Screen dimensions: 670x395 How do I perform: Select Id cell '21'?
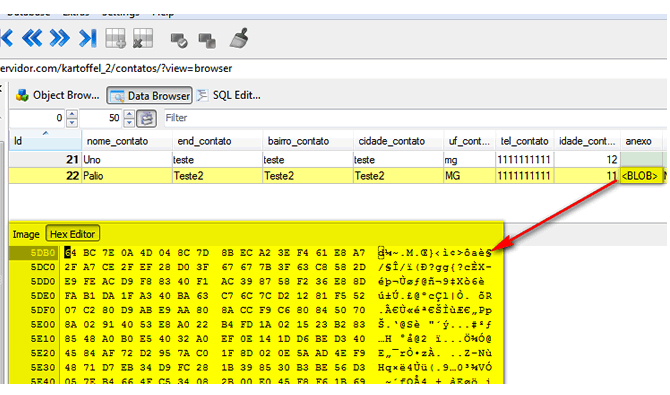[45, 160]
